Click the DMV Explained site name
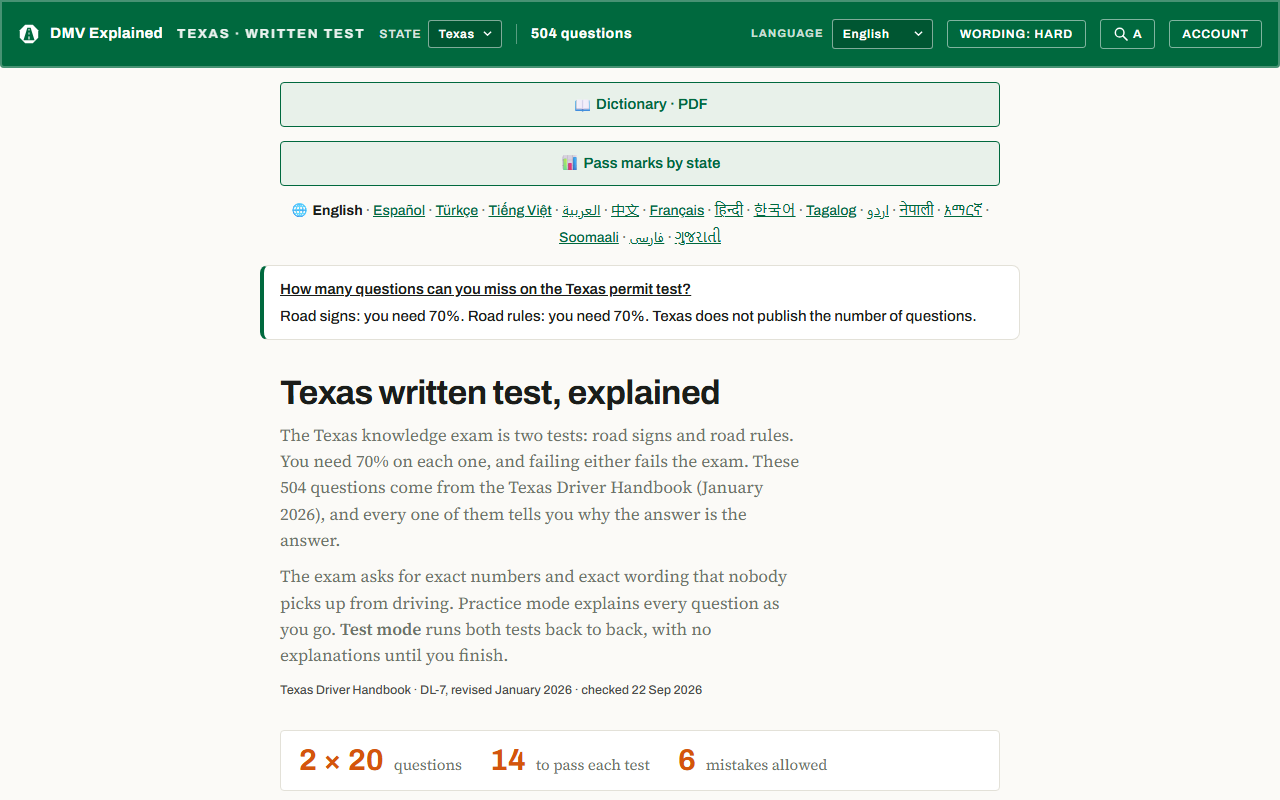The height and width of the screenshot is (800, 1280). [x=106, y=33]
